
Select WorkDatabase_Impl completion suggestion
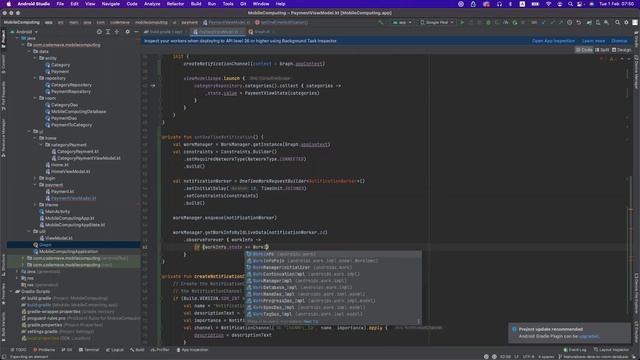[x=333, y=287]
